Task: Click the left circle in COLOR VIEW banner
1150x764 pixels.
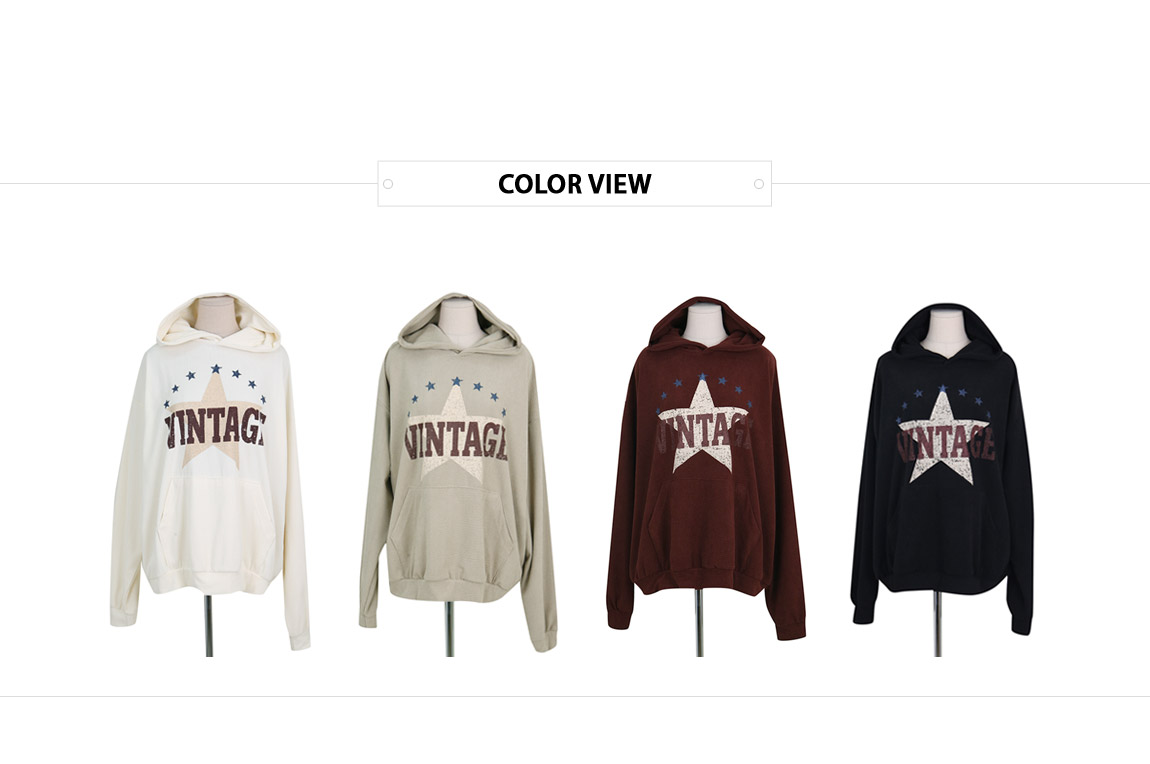Action: (388, 184)
